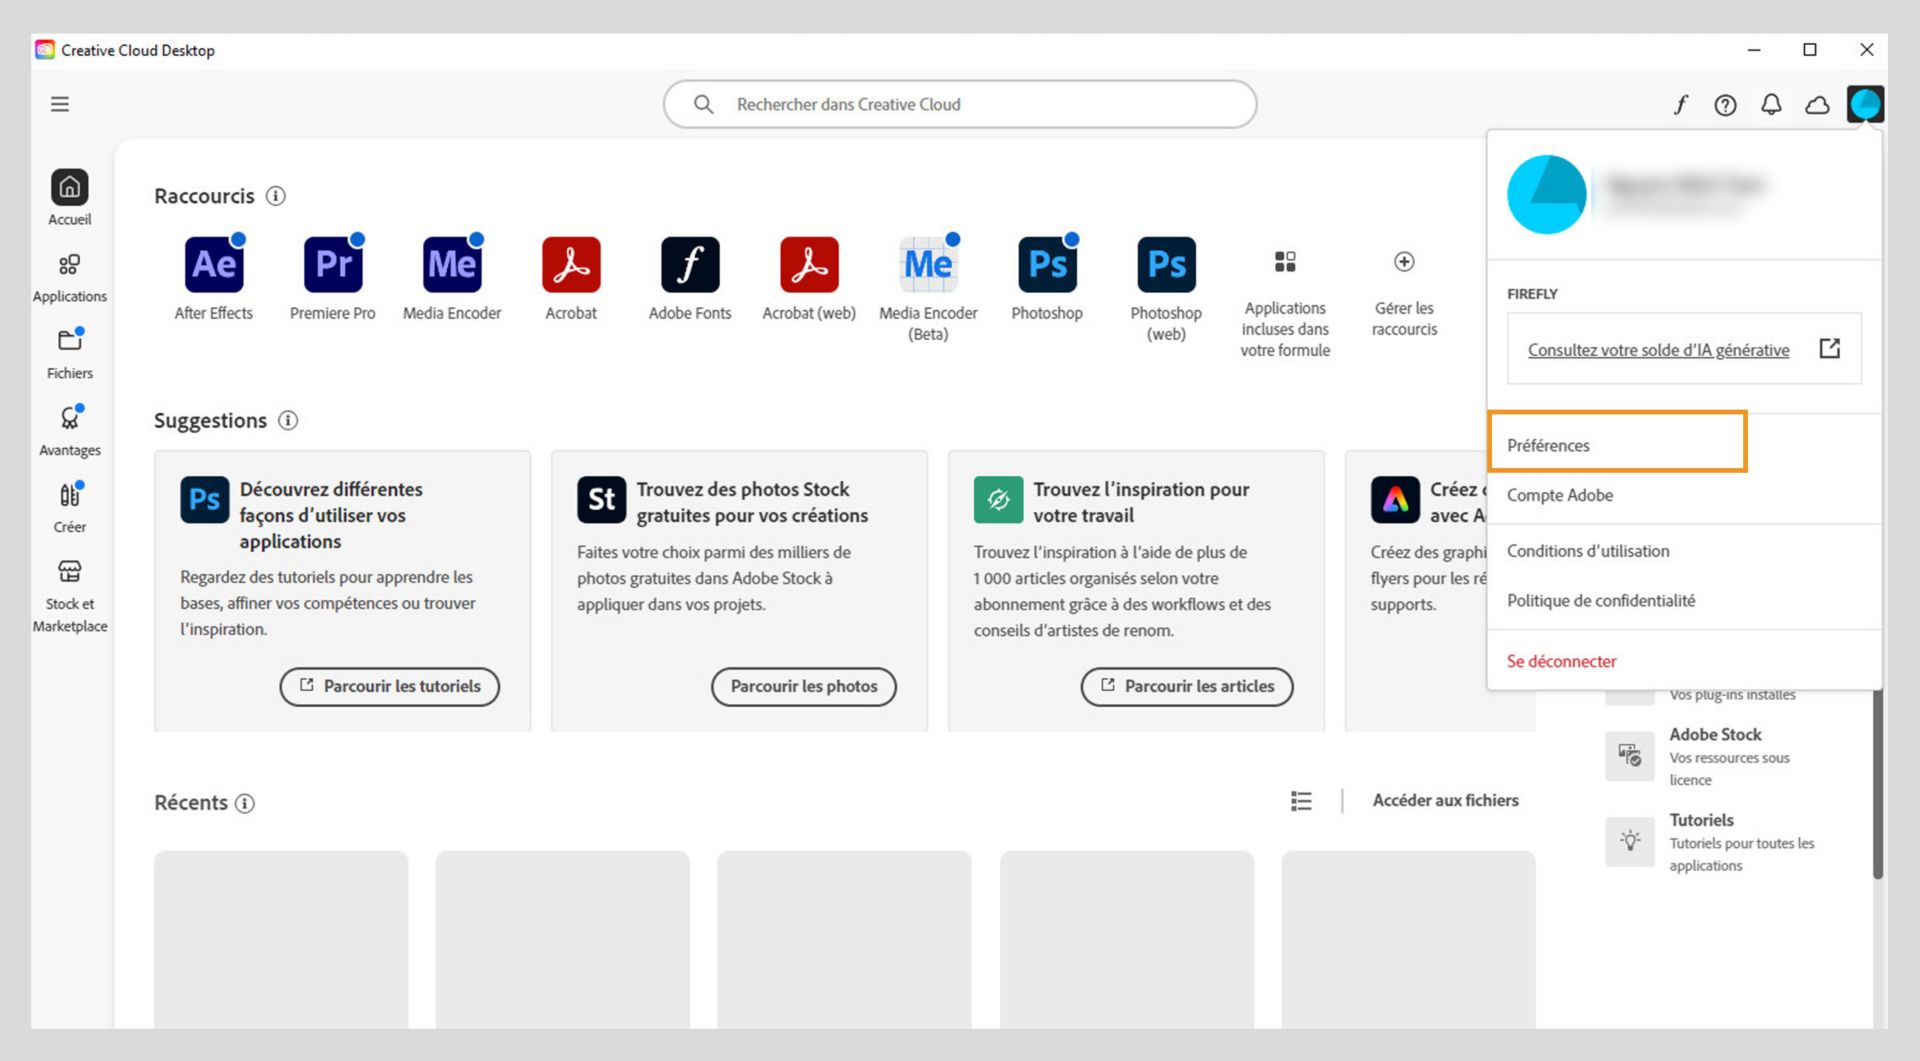Click the right panel scrollbar
Screen dimensions: 1920x1061
(x=1878, y=785)
